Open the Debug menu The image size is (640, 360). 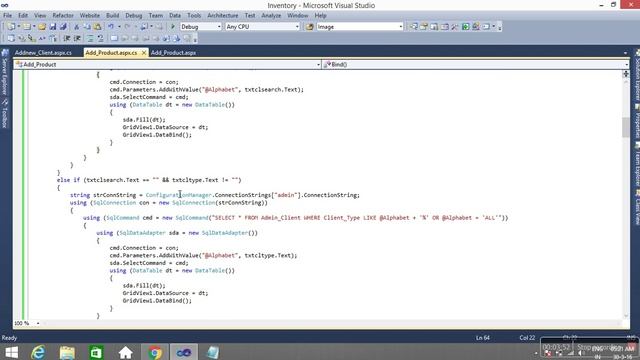click(133, 16)
